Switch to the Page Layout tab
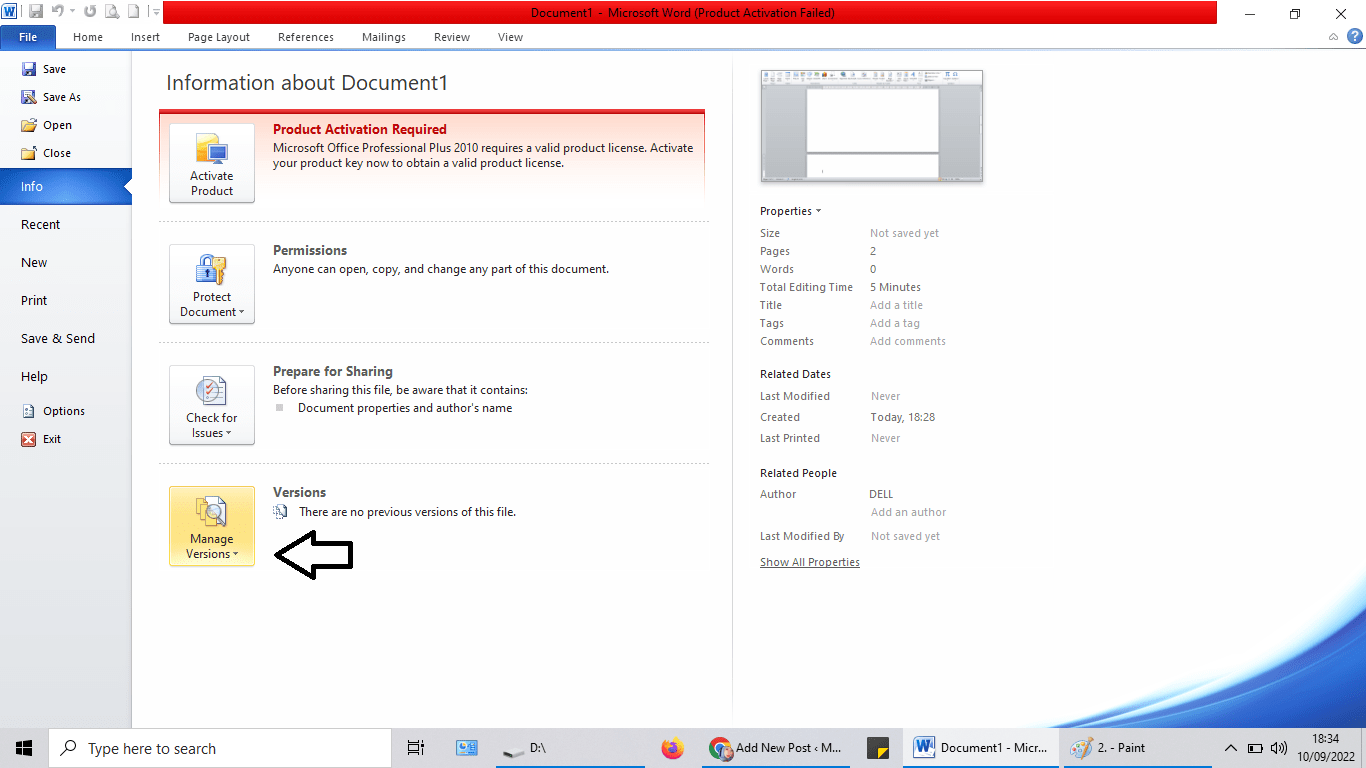 tap(219, 37)
